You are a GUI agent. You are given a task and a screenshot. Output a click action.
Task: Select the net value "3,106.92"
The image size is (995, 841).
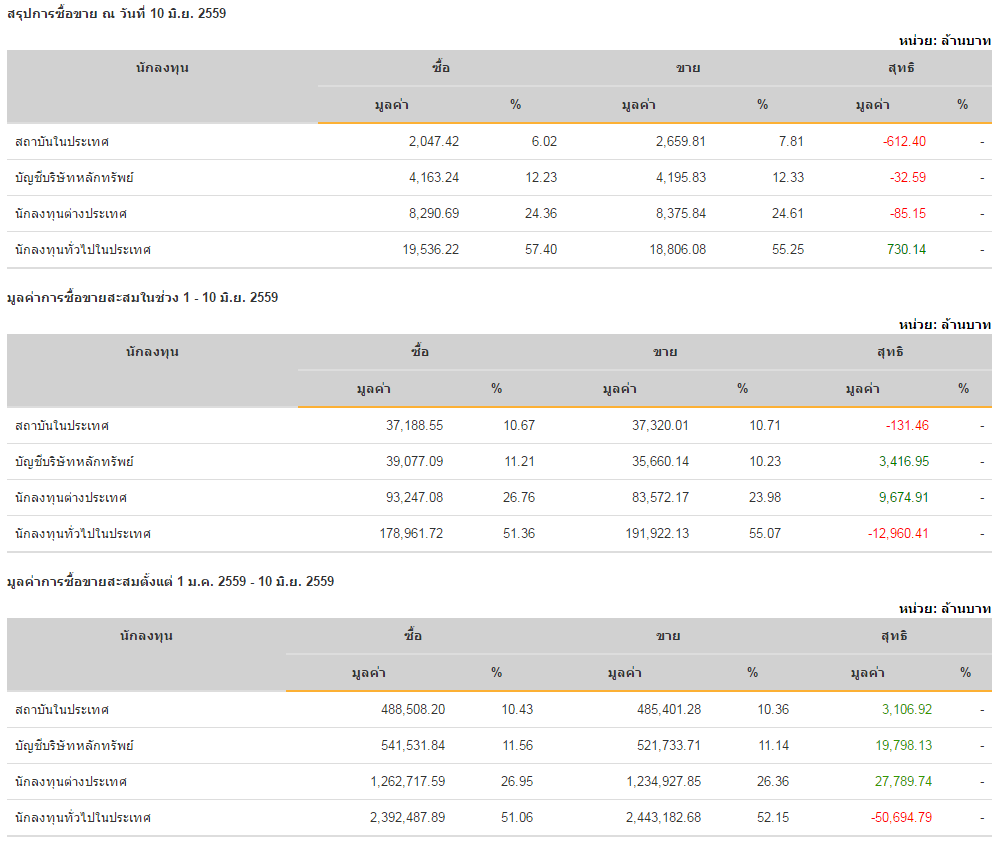[907, 710]
